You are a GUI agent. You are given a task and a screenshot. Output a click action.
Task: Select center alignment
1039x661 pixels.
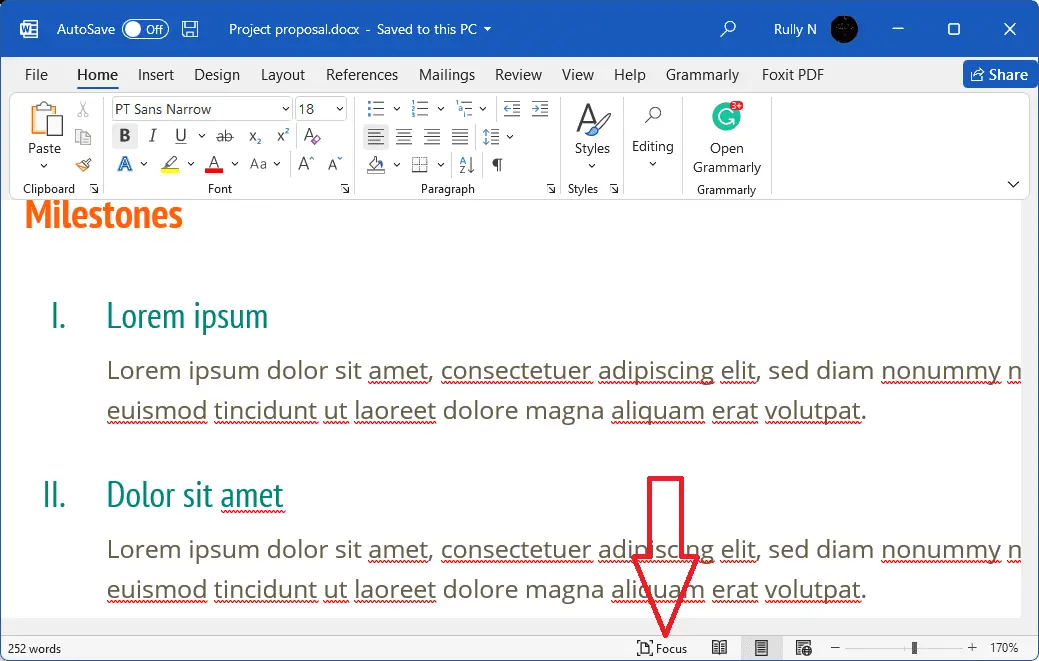tap(404, 136)
